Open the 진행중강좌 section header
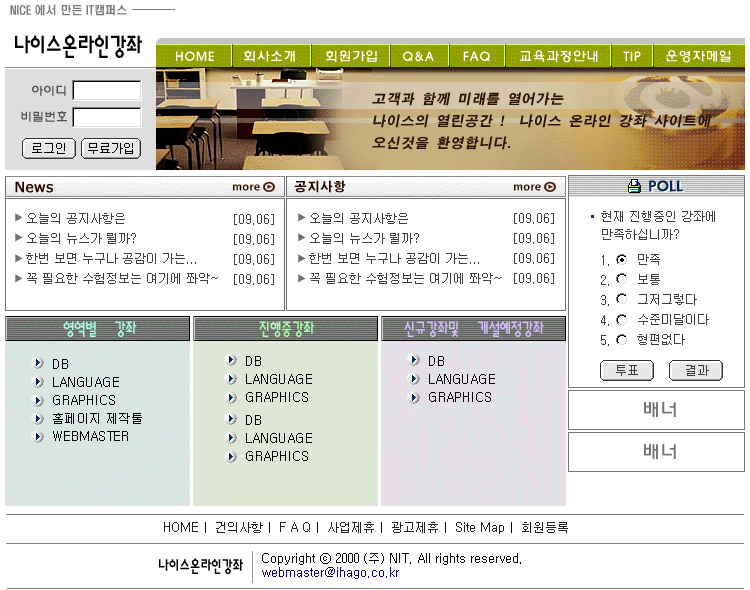 pos(286,328)
